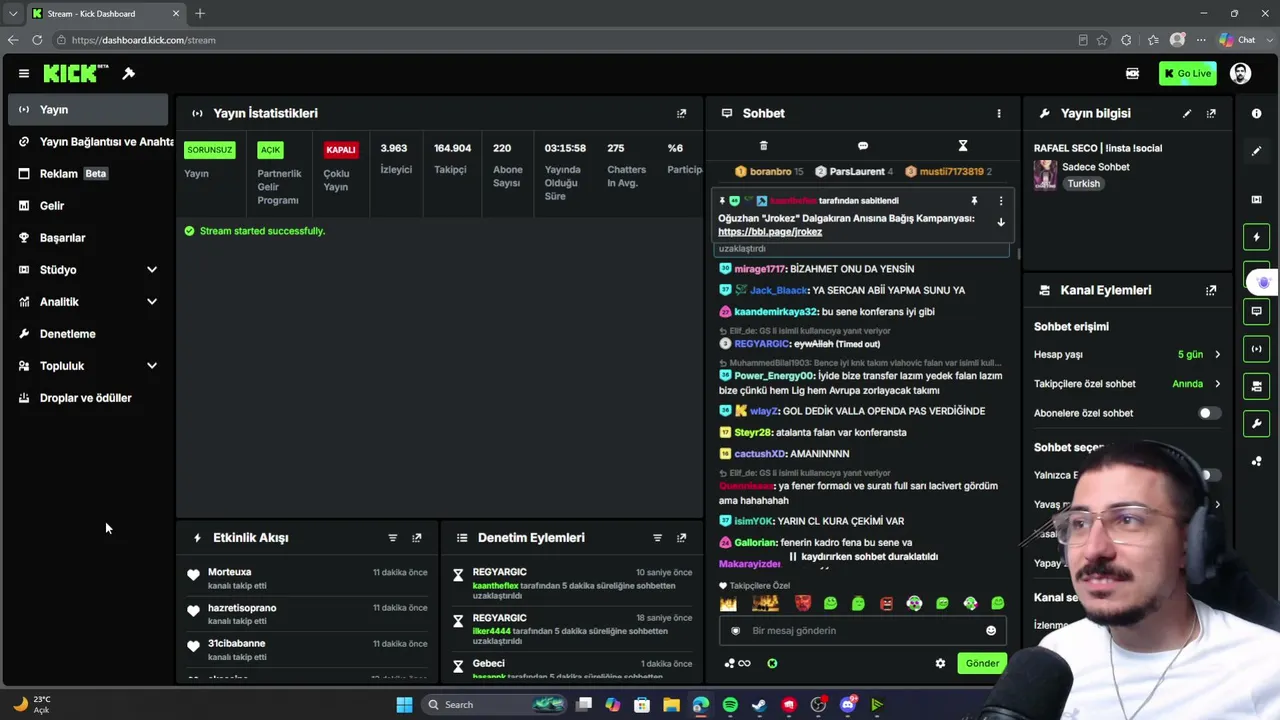Unpin the pinned chat message
Image resolution: width=1280 pixels, height=720 pixels.
[x=974, y=201]
